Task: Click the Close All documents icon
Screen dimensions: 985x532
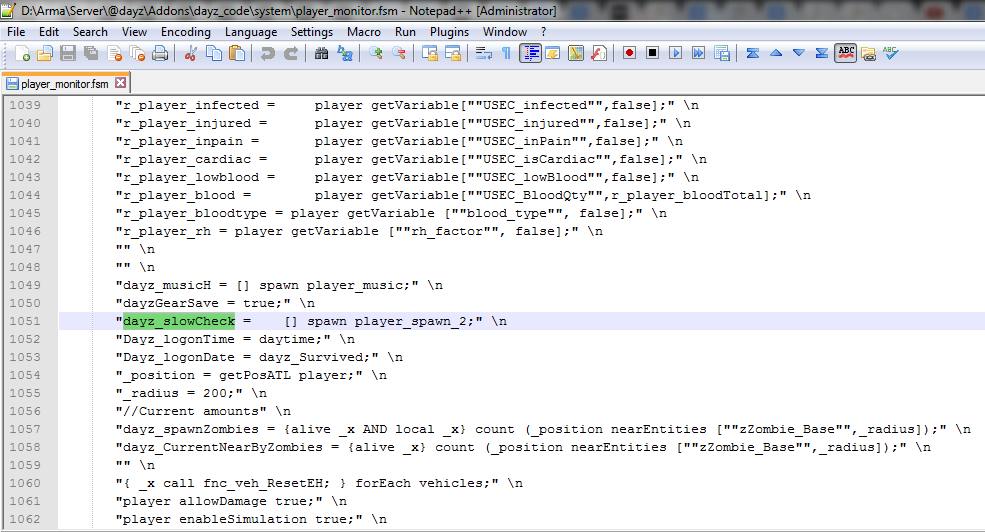Action: point(137,54)
